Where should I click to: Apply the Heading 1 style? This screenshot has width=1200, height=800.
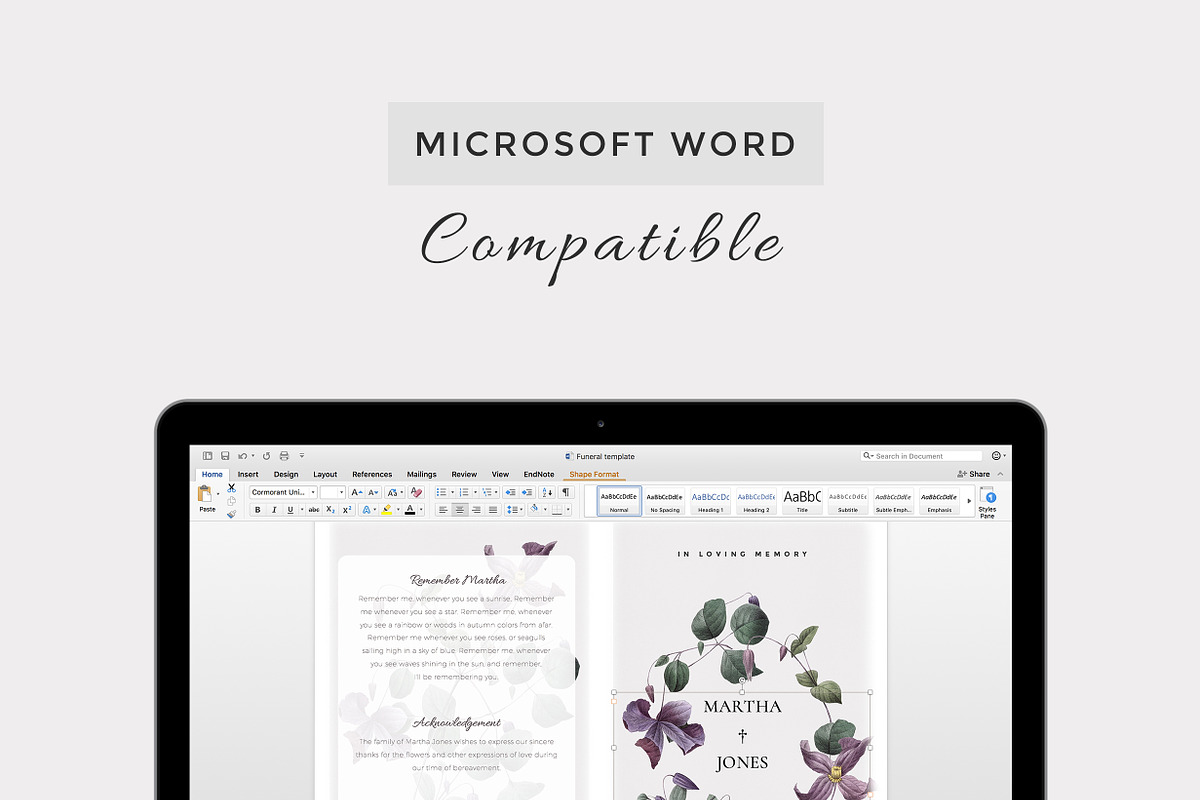tap(711, 501)
